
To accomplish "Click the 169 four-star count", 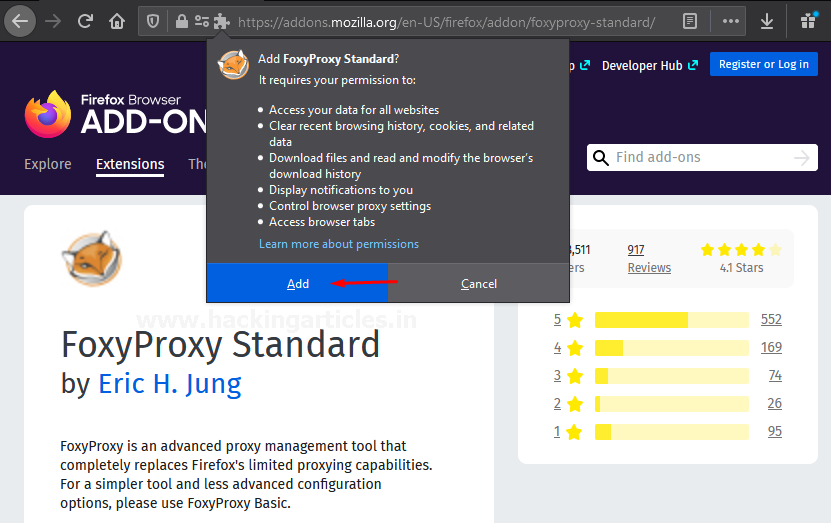I will click(x=771, y=347).
